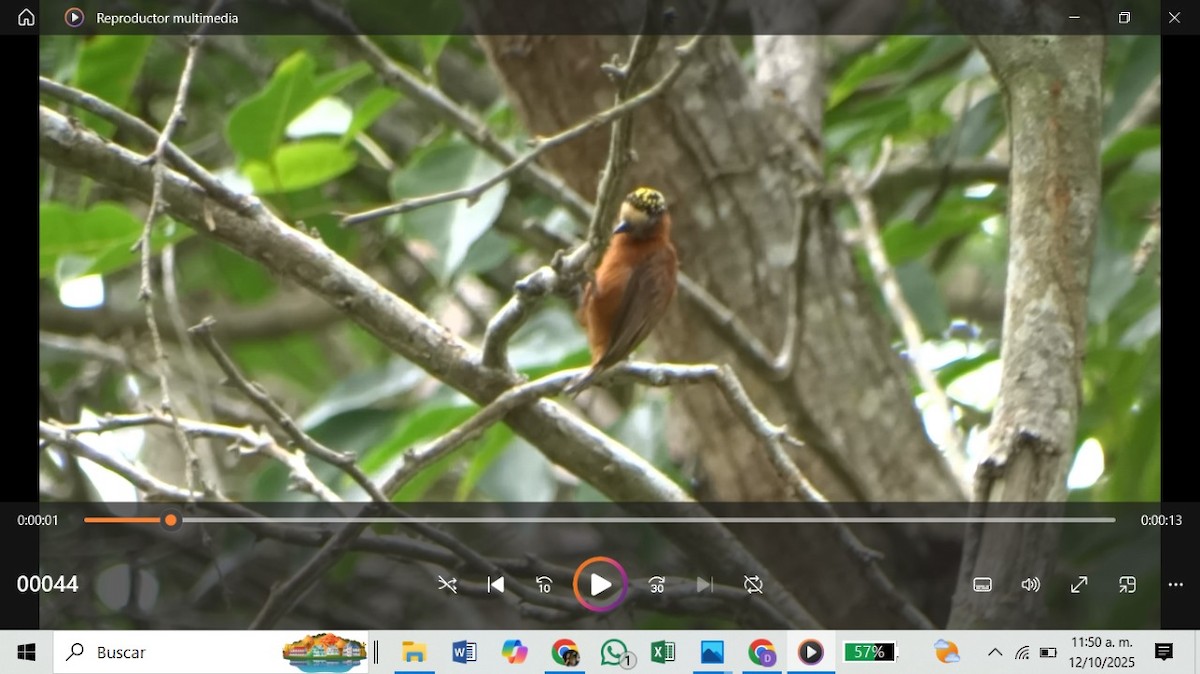Open WhatsApp from taskbar

pyautogui.click(x=614, y=652)
